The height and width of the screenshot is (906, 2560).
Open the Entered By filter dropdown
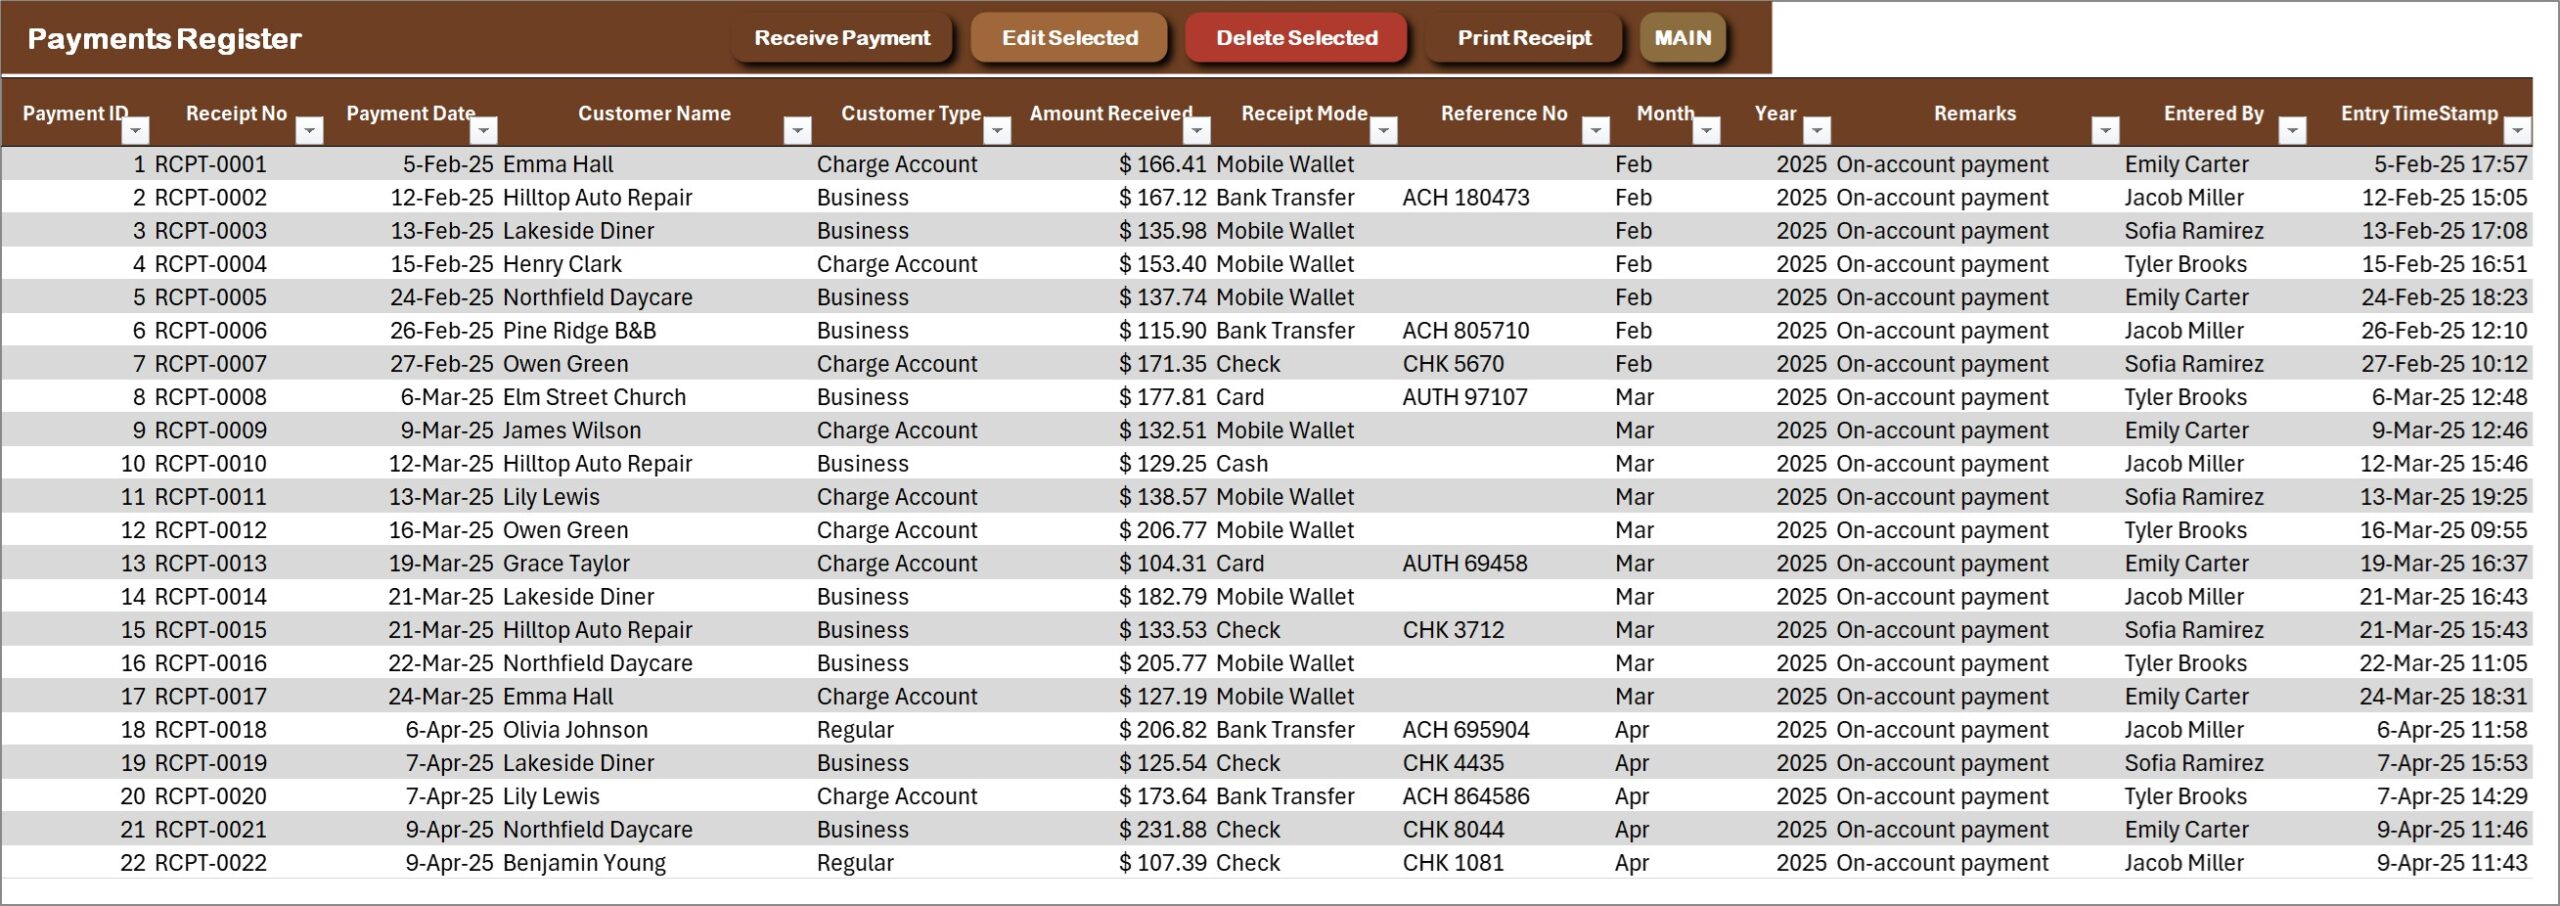pos(2292,130)
